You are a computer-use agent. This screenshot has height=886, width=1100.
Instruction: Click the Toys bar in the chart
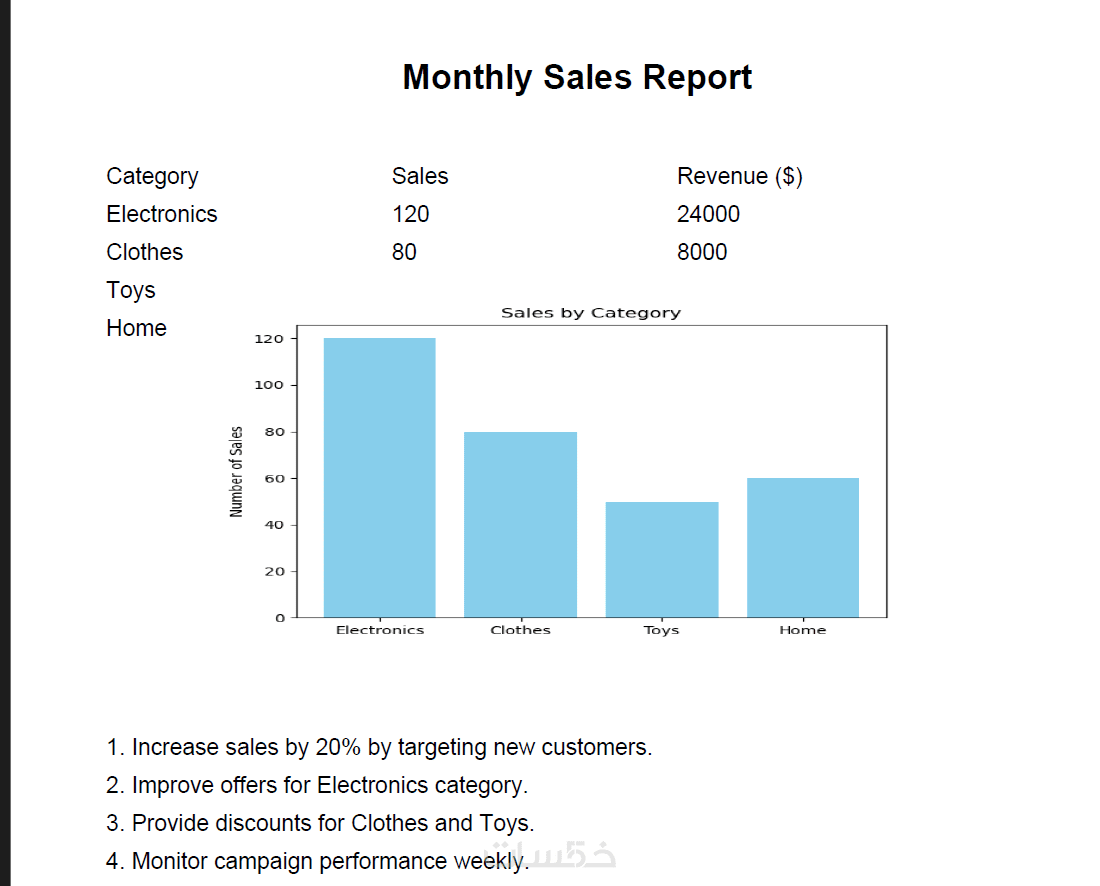(661, 559)
